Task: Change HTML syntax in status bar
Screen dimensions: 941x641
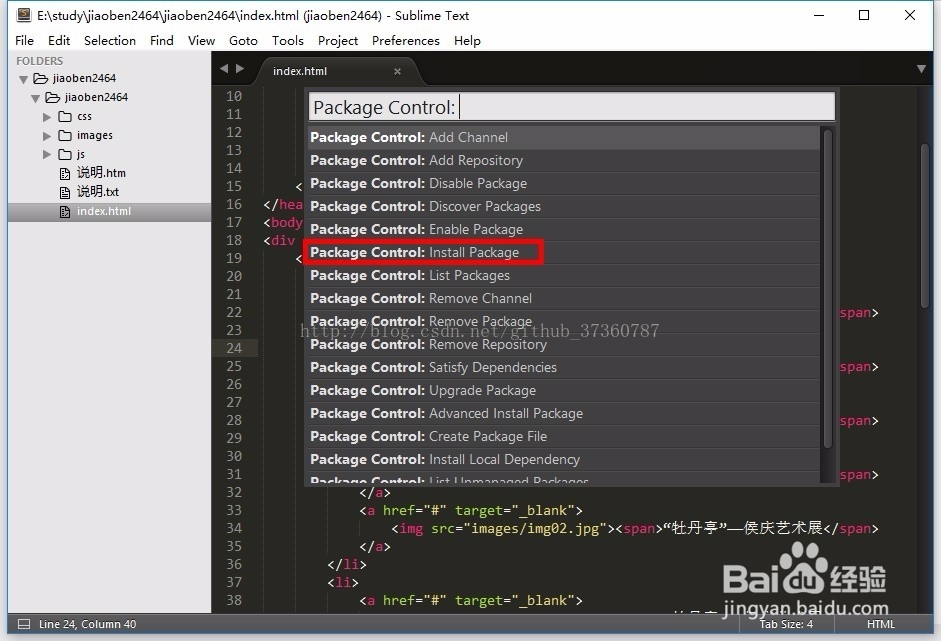Action: pyautogui.click(x=880, y=624)
